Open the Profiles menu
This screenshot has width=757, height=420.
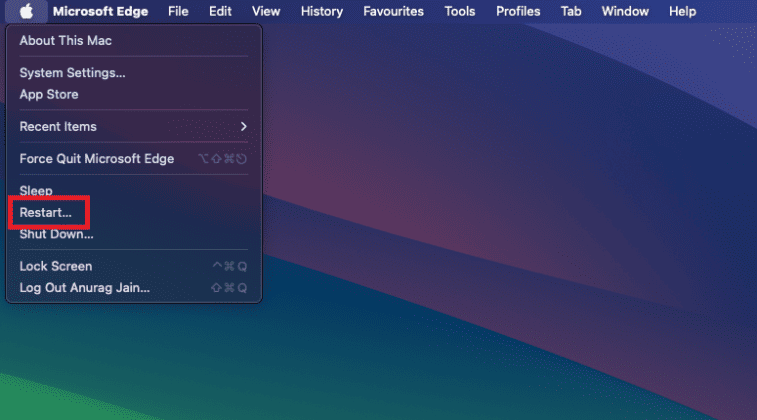click(x=518, y=11)
